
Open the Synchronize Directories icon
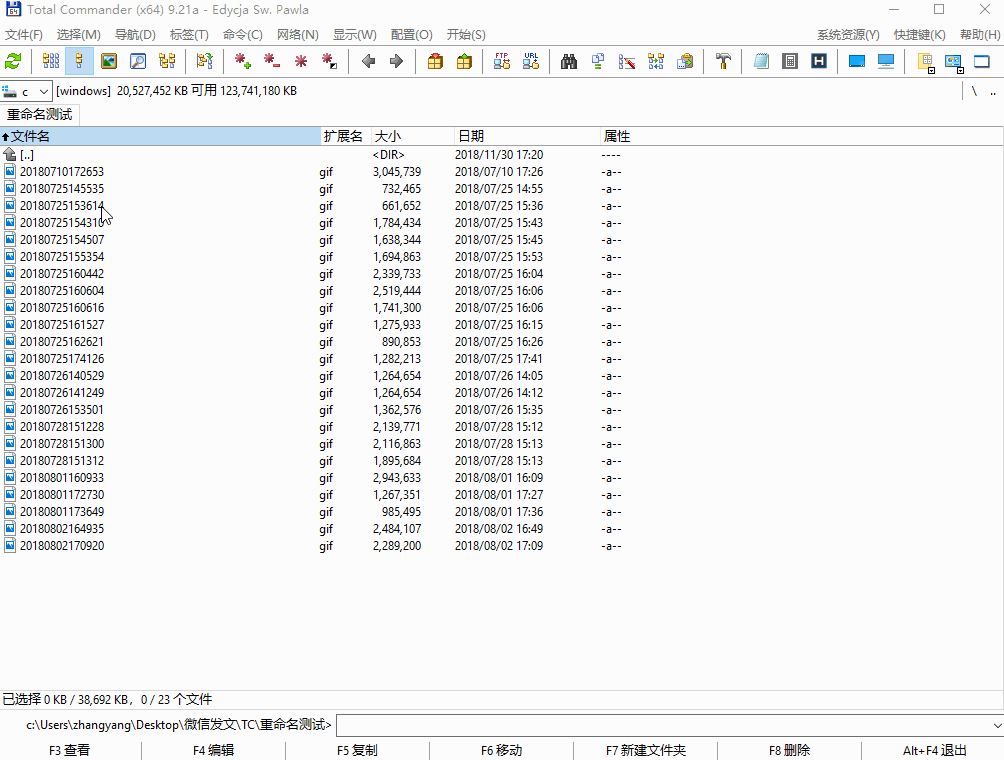tap(655, 61)
